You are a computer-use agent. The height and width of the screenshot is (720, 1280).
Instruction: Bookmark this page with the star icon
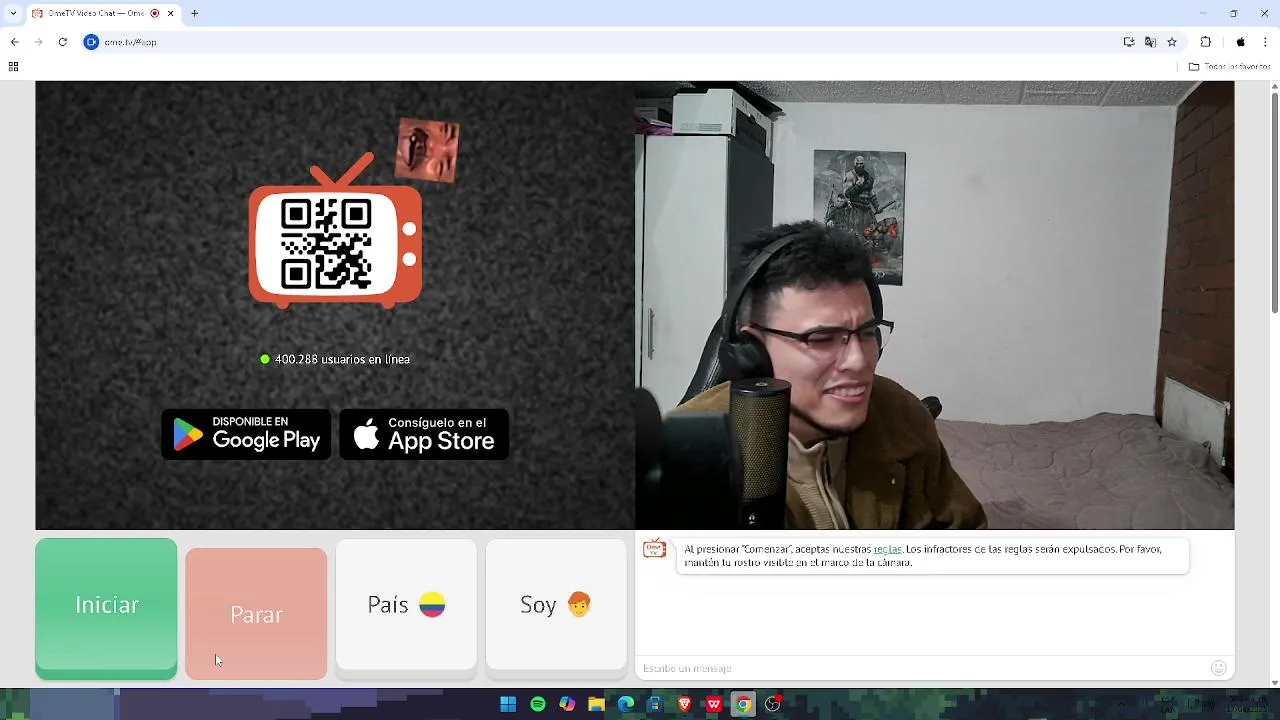[1172, 42]
